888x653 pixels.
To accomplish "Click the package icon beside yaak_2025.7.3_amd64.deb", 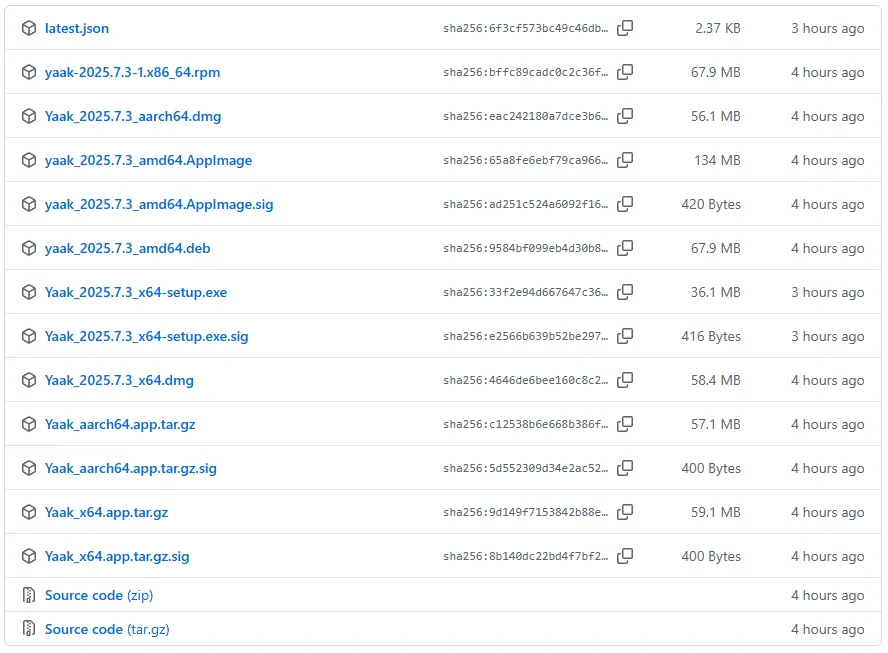I will point(29,249).
